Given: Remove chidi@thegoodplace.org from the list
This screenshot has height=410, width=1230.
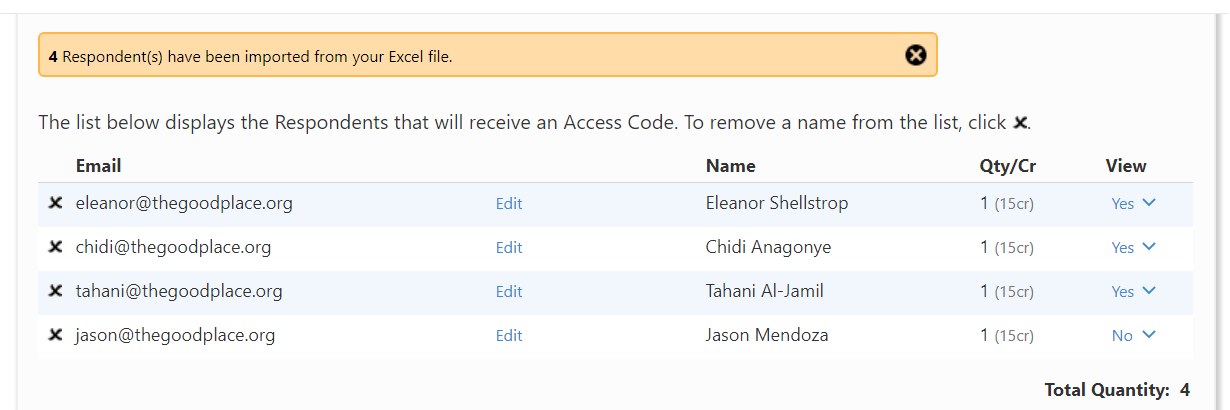Looking at the screenshot, I should click(56, 248).
